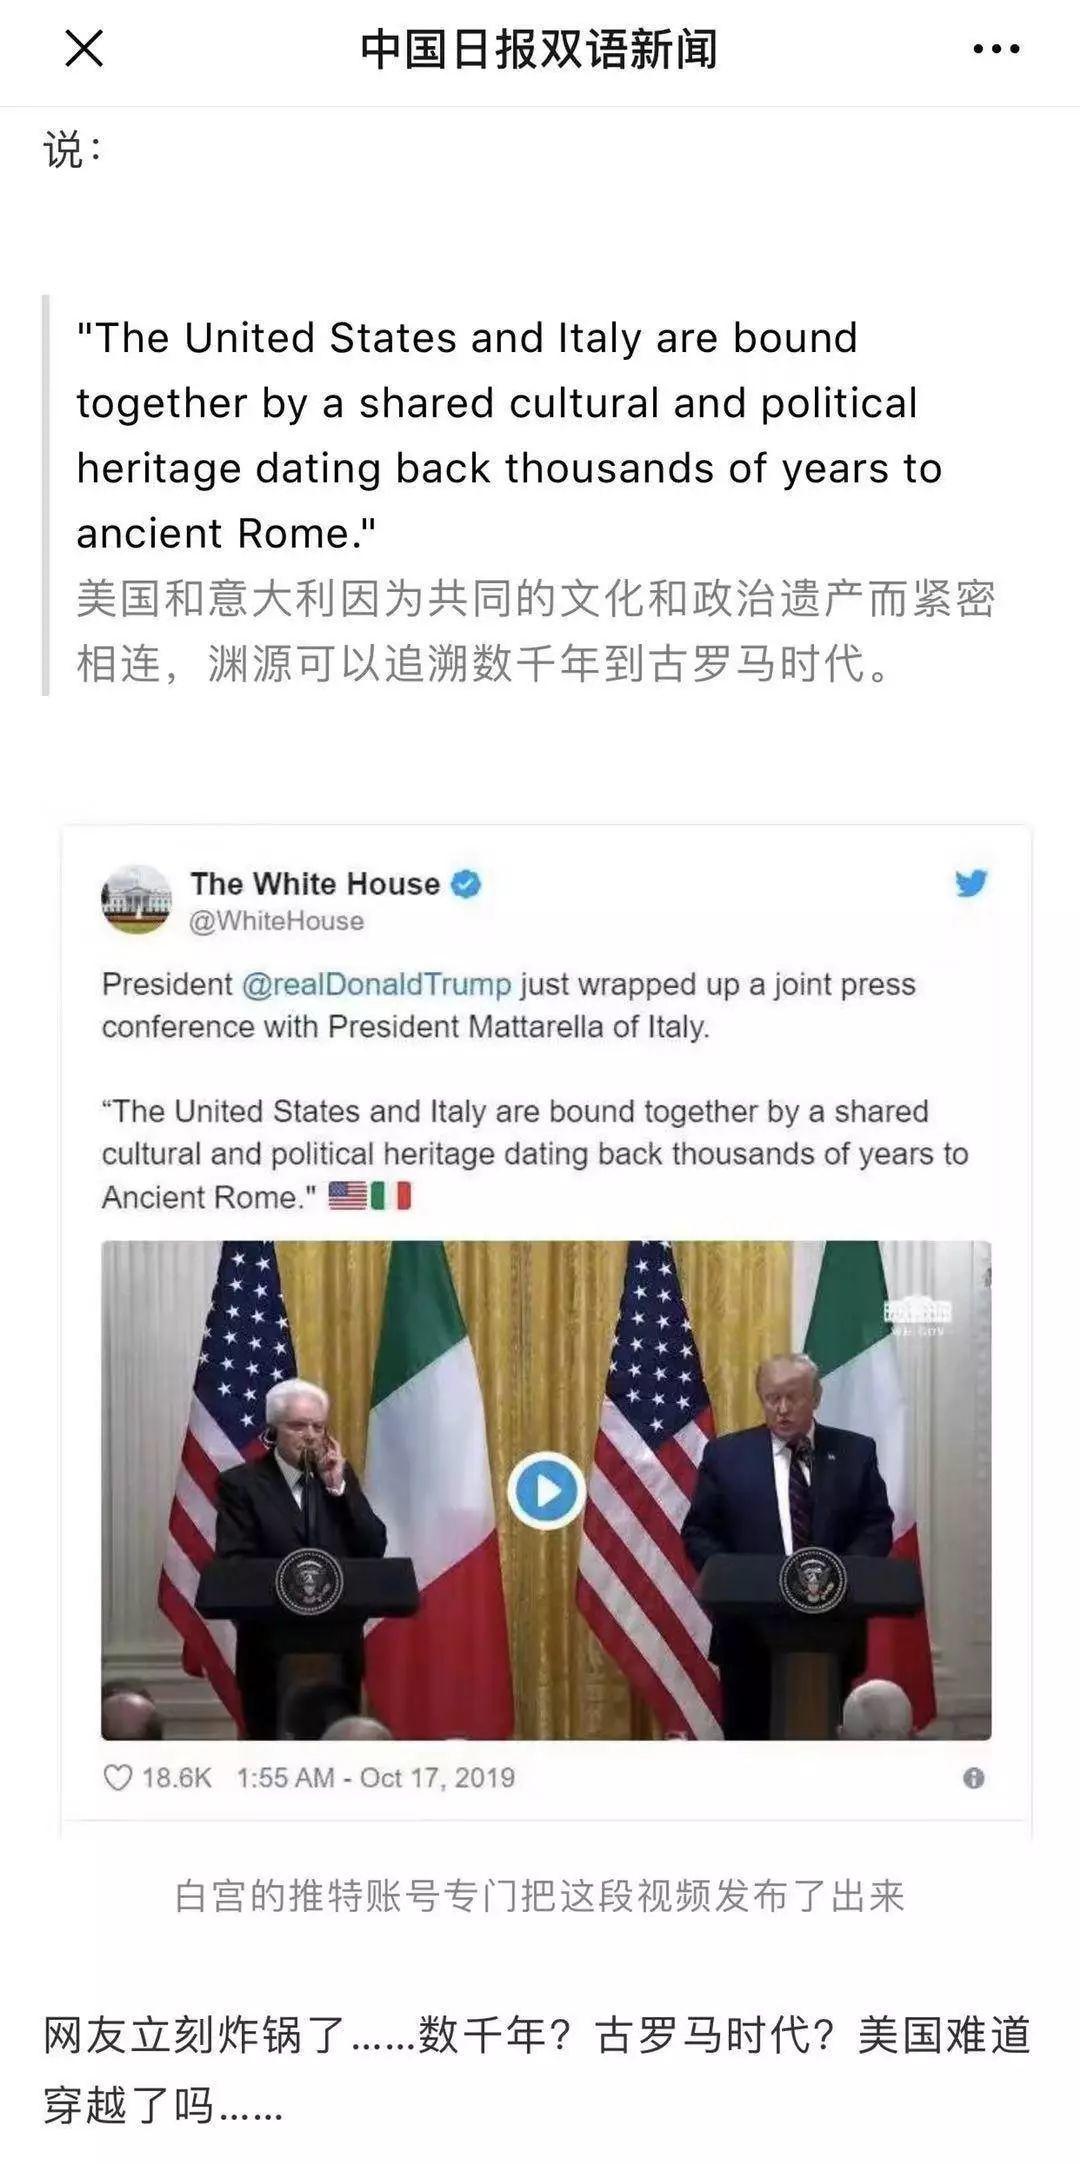Image resolution: width=1080 pixels, height=2164 pixels.
Task: Open the @realDonaldTrump mention link
Action: (x=376, y=984)
